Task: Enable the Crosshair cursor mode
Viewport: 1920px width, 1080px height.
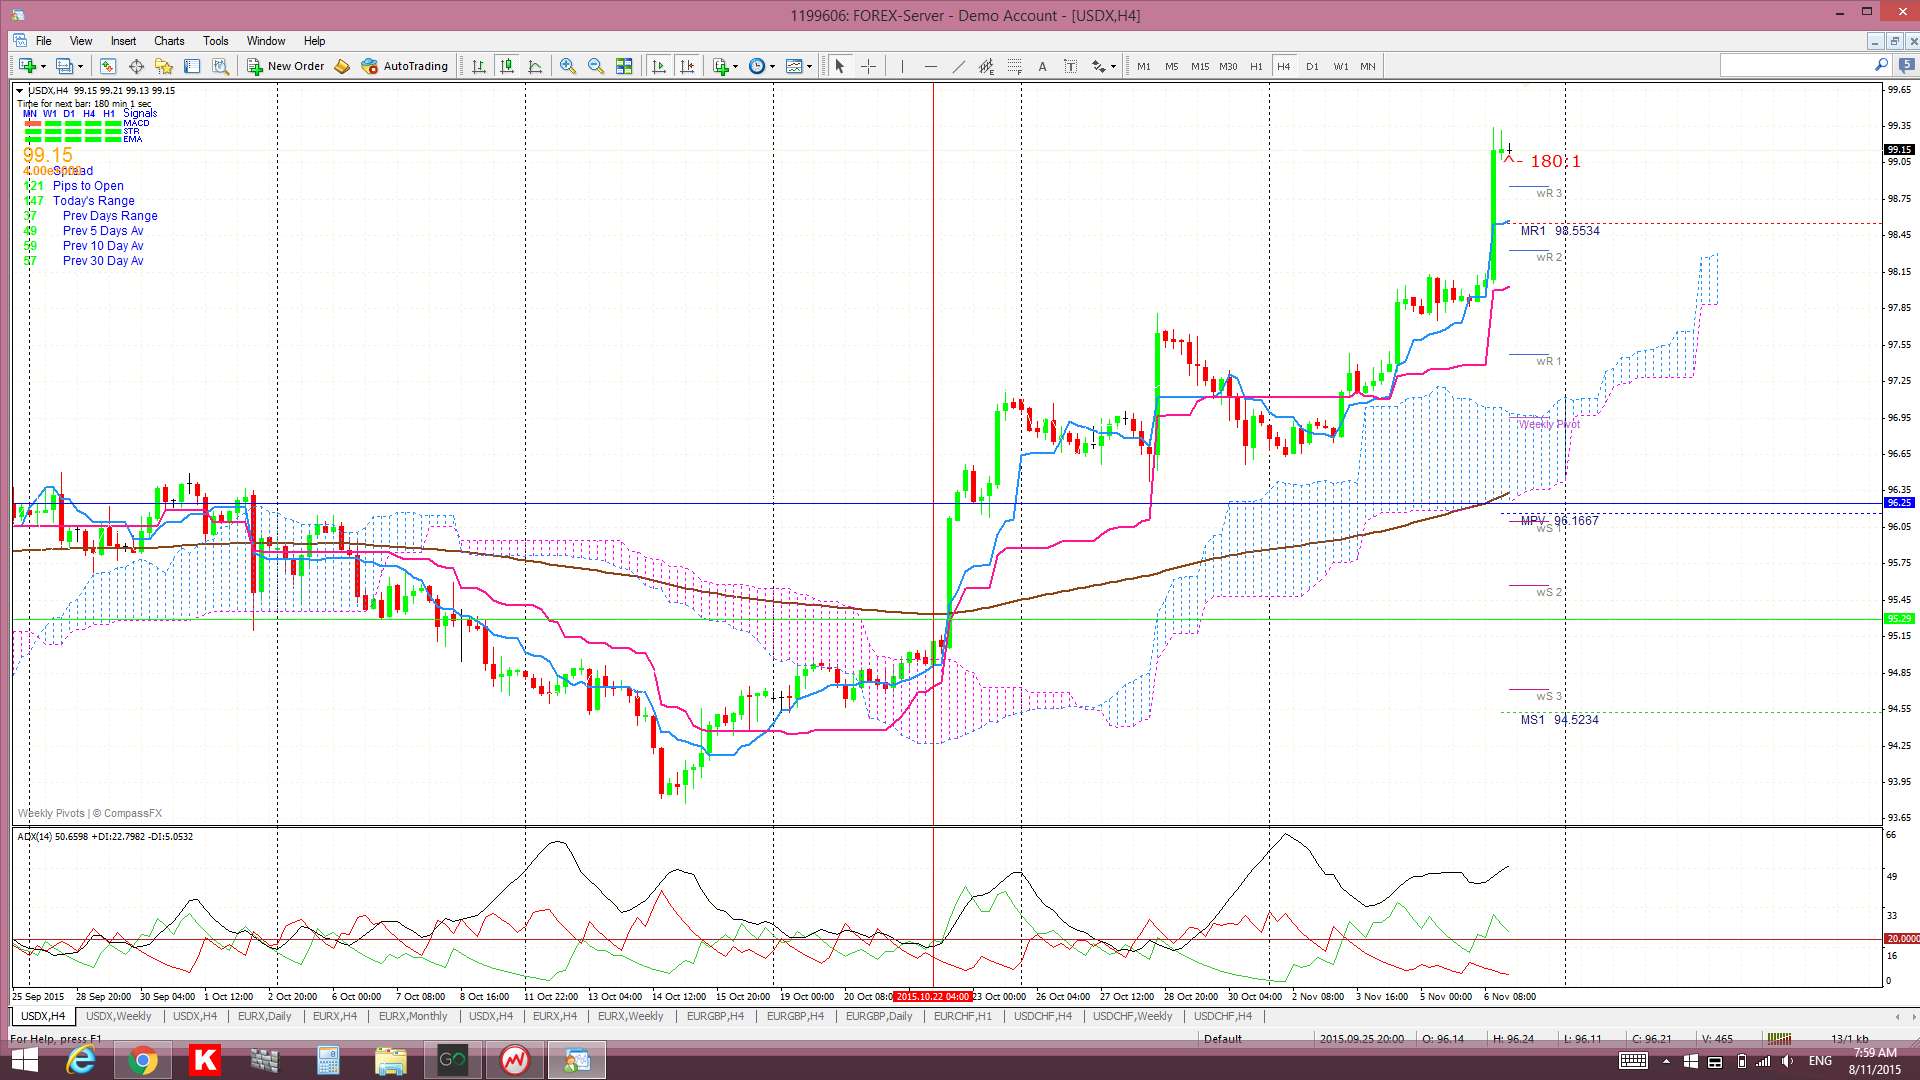Action: (x=868, y=66)
